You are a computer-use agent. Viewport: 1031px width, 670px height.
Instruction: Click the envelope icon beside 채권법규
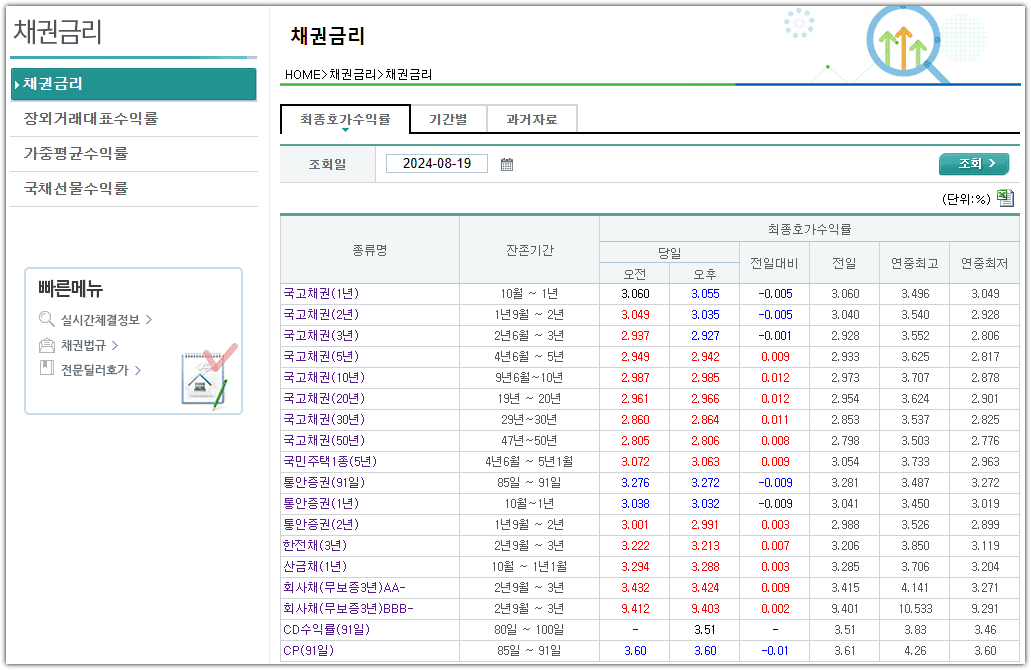[47, 345]
